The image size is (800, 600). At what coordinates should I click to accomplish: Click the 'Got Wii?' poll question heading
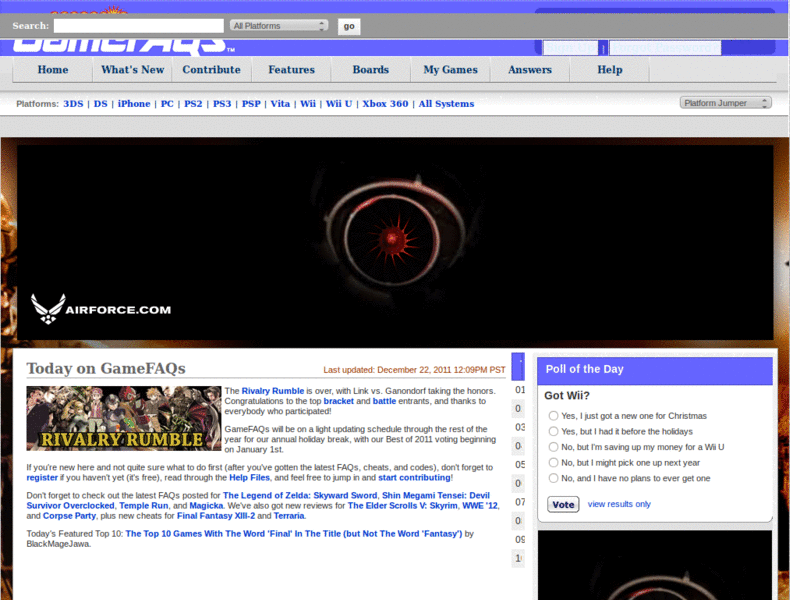tap(567, 395)
